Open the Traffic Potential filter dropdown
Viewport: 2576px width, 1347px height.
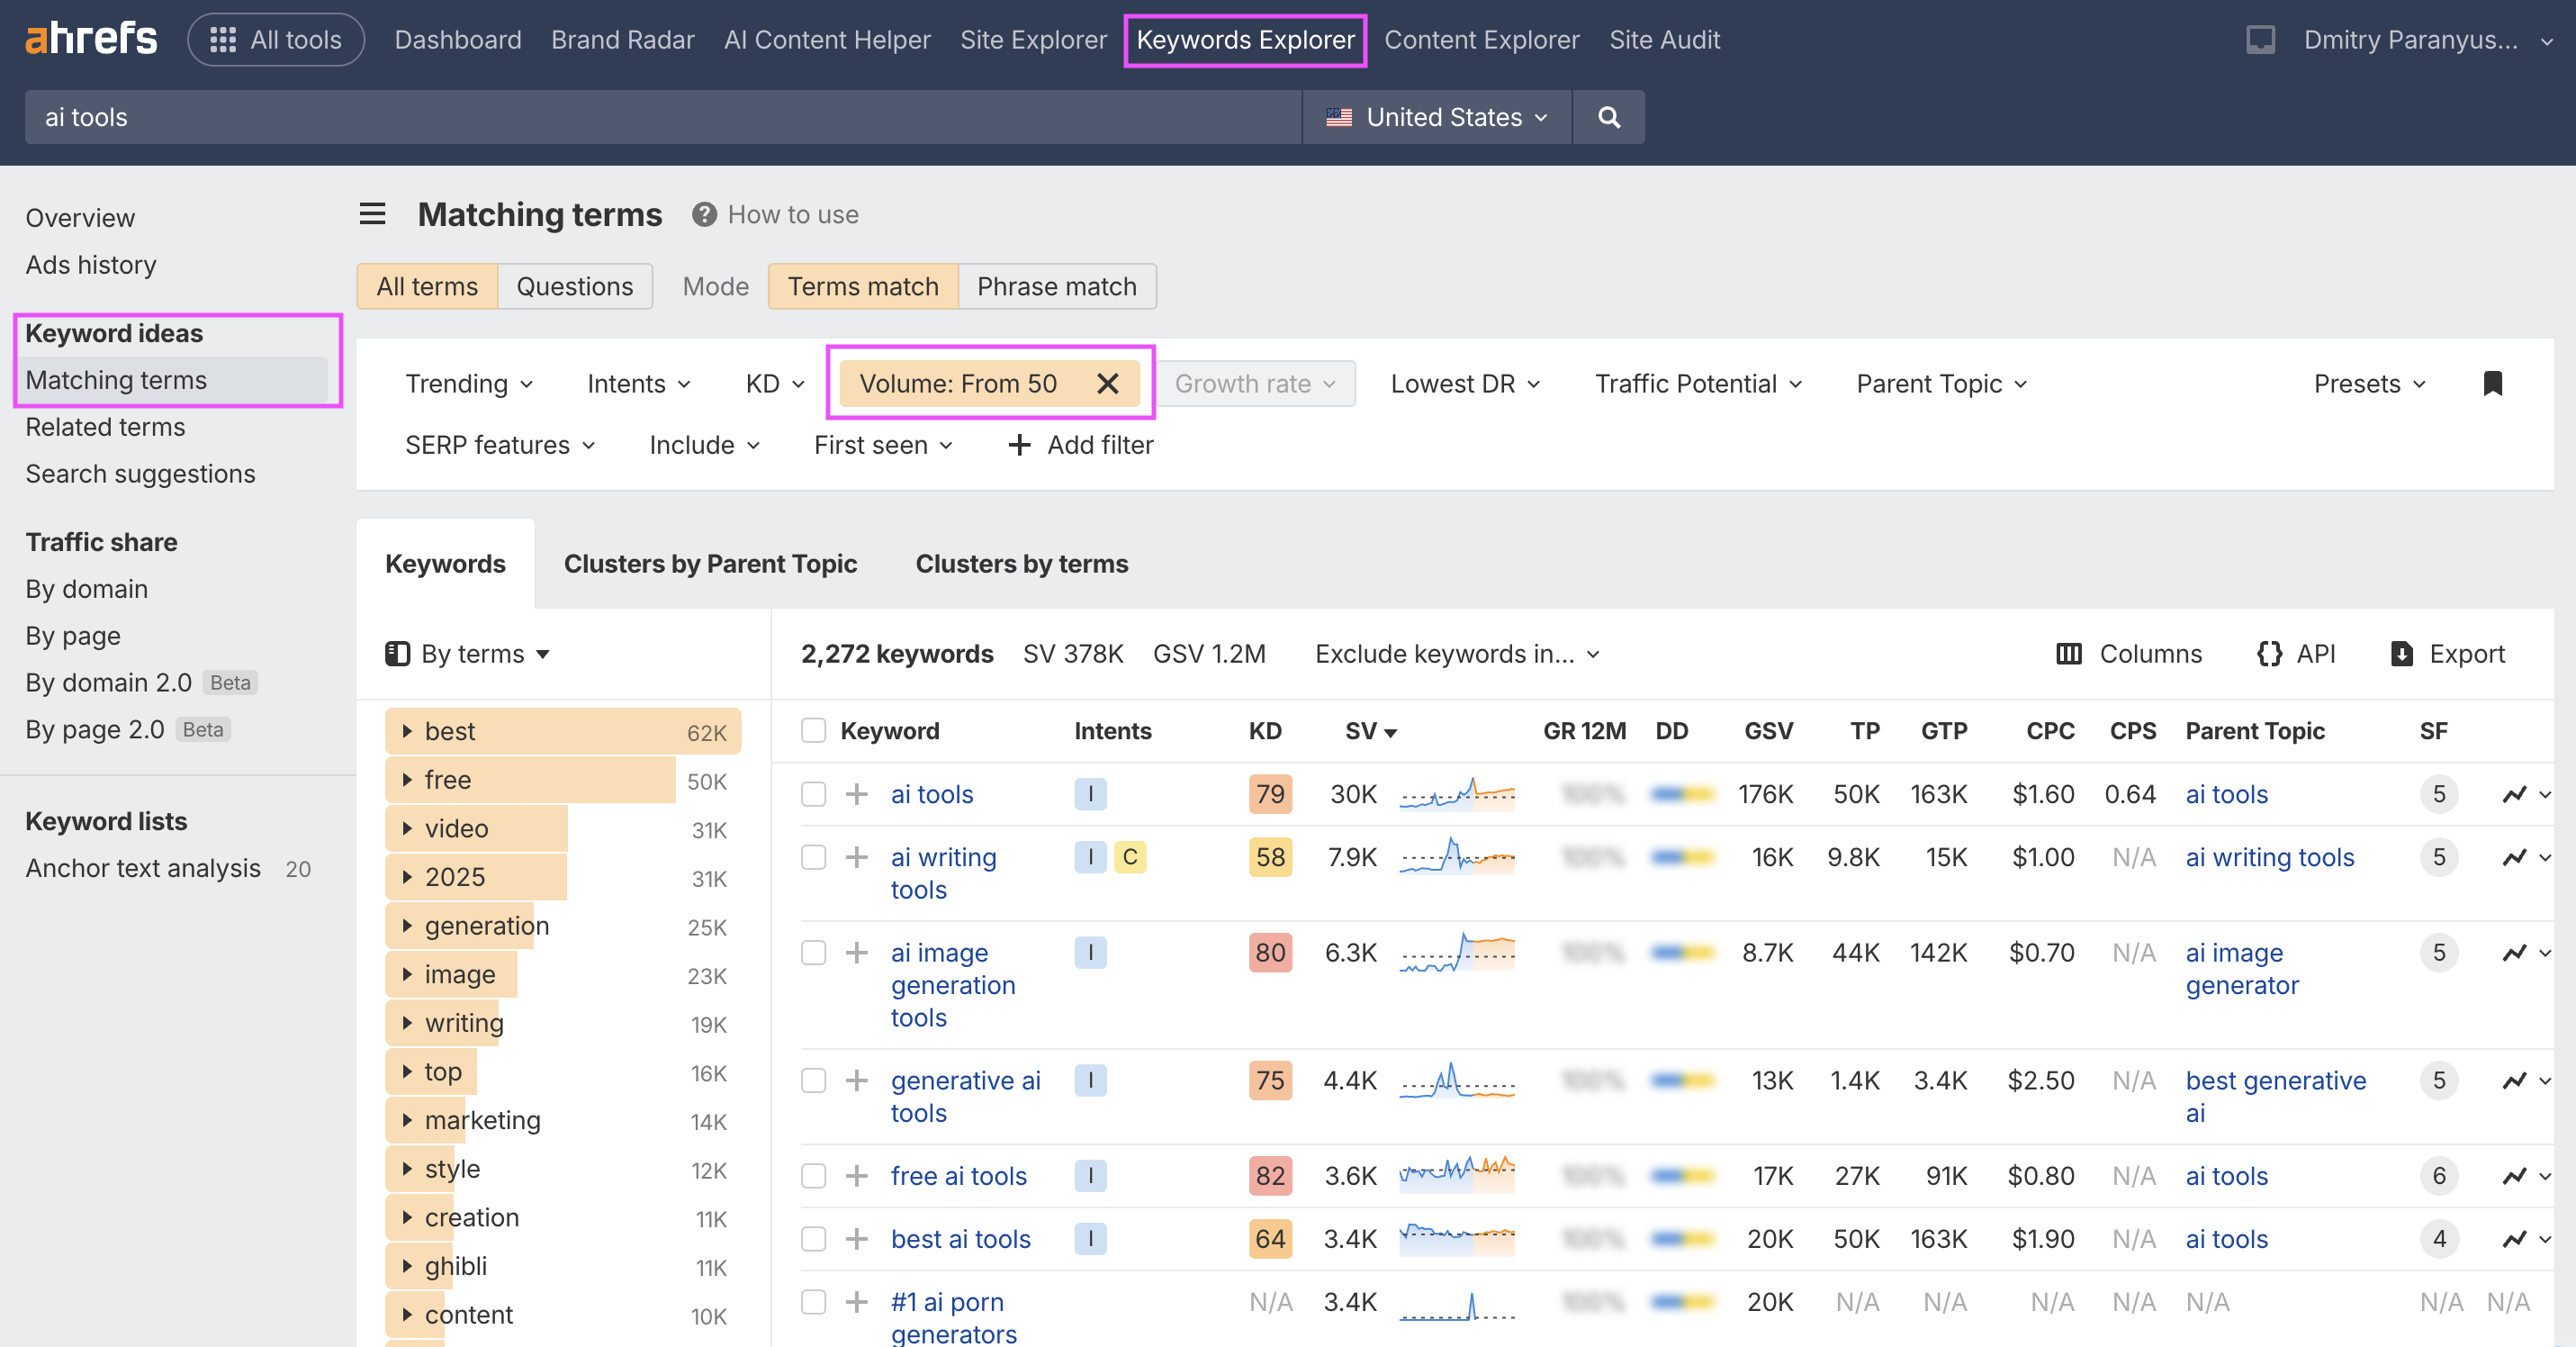[x=1698, y=384]
